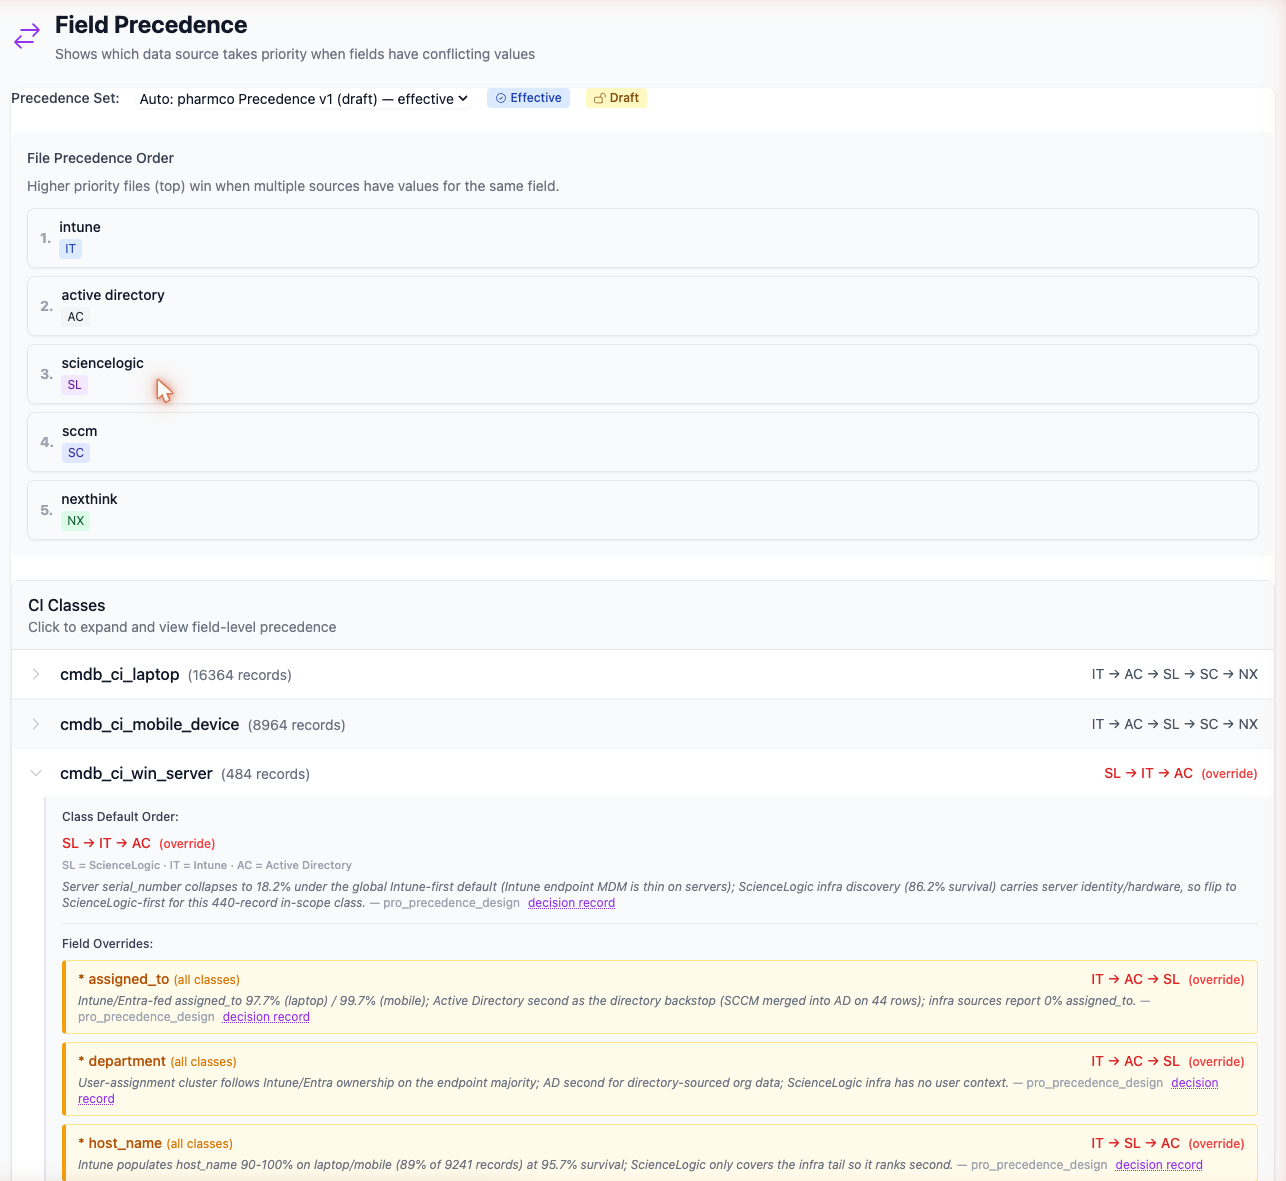Click precedence order on cmdb_ci_laptop row

coord(1175,674)
